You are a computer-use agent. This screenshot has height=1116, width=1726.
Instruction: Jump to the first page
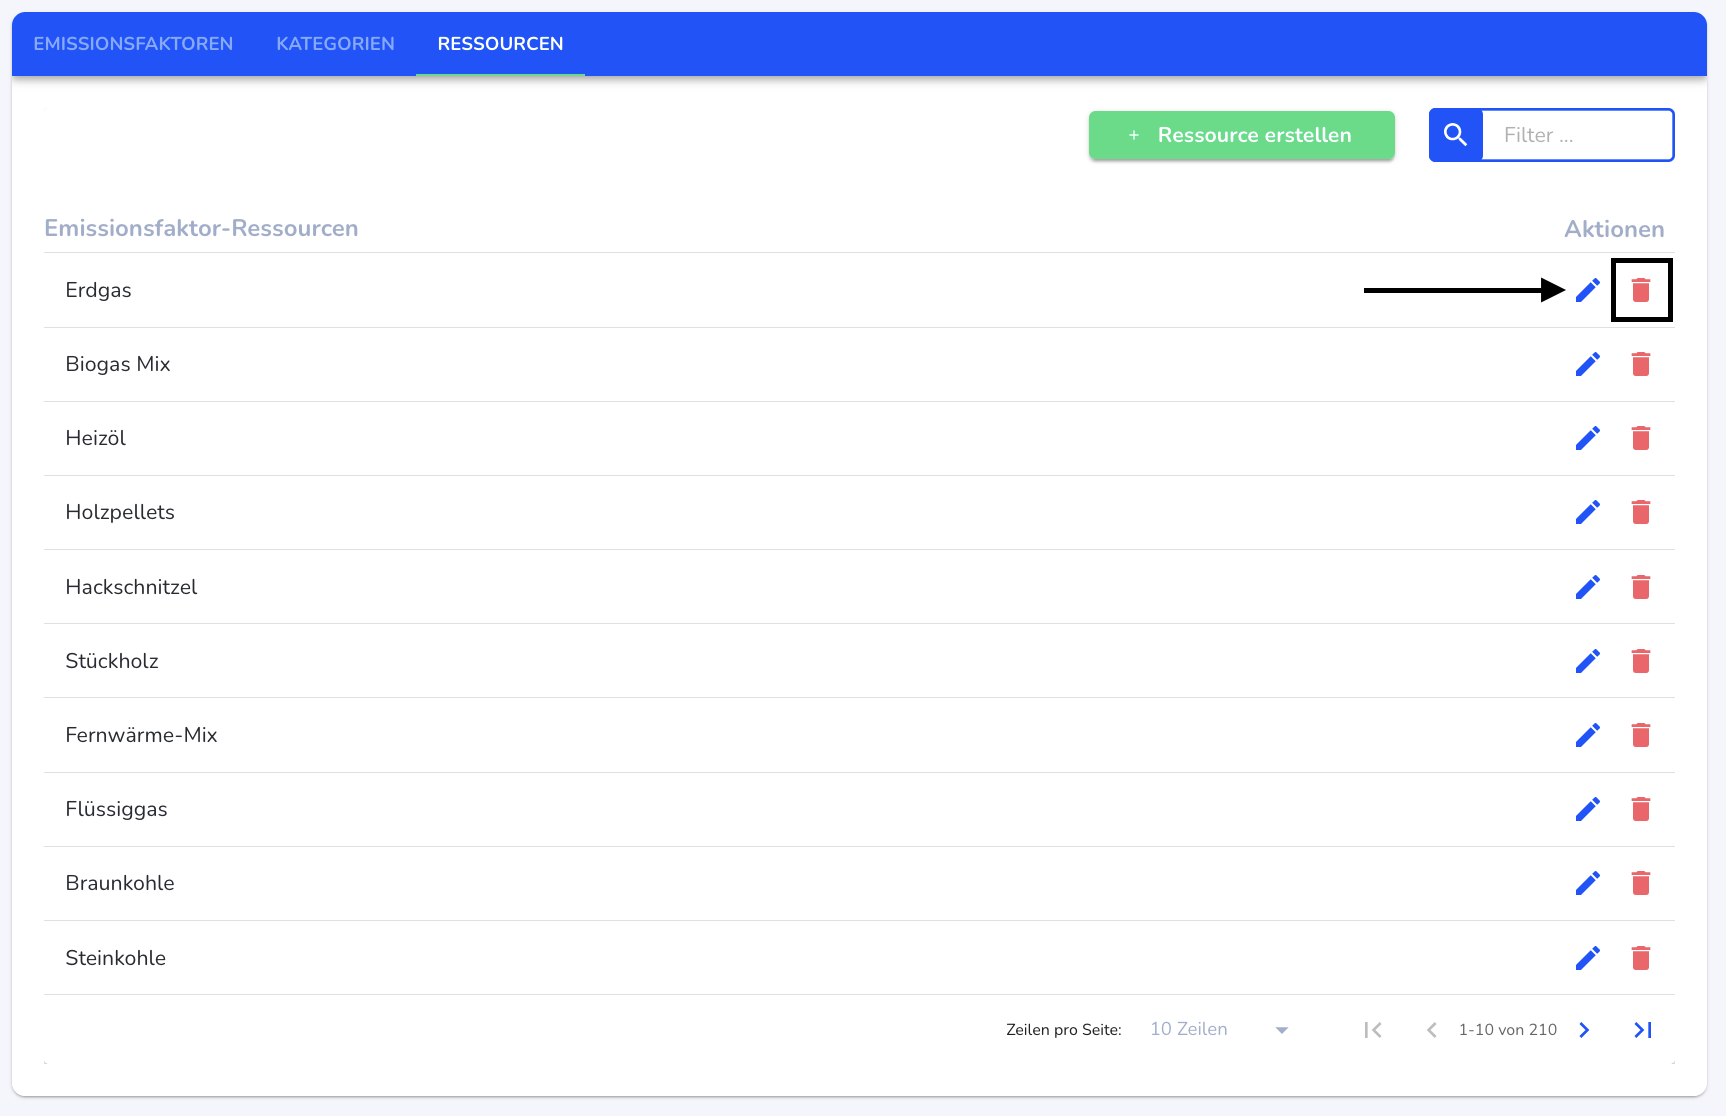[1373, 1030]
